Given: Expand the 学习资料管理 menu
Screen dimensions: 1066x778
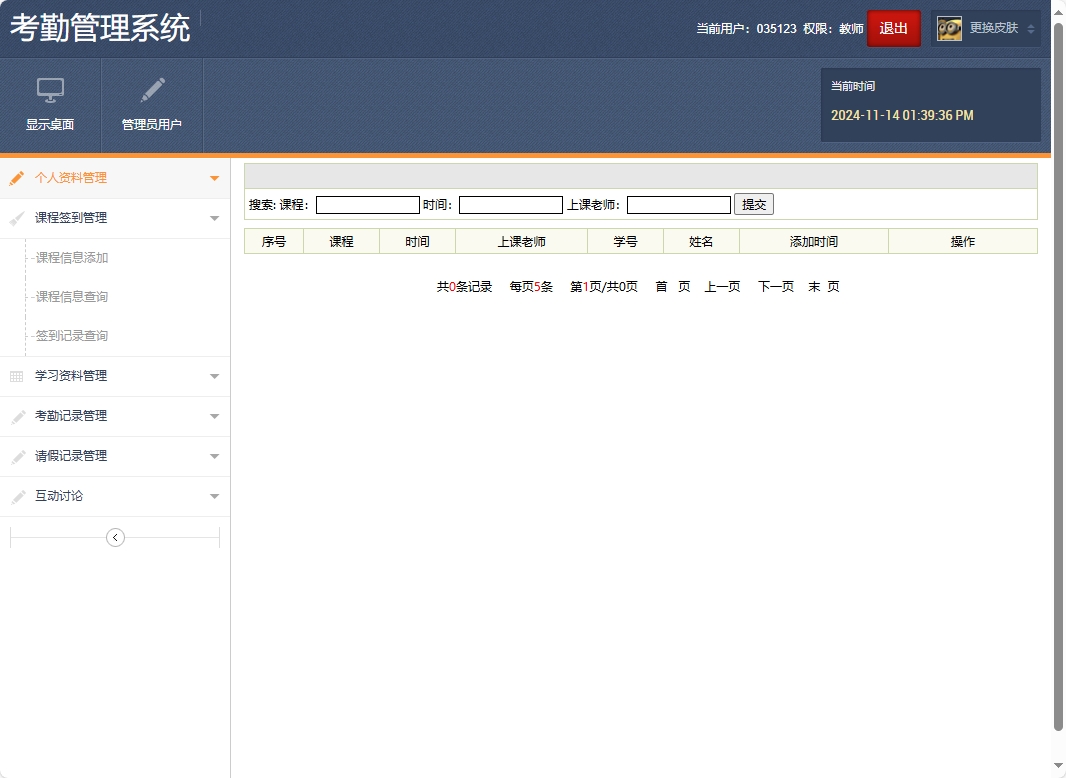Looking at the screenshot, I should point(214,376).
